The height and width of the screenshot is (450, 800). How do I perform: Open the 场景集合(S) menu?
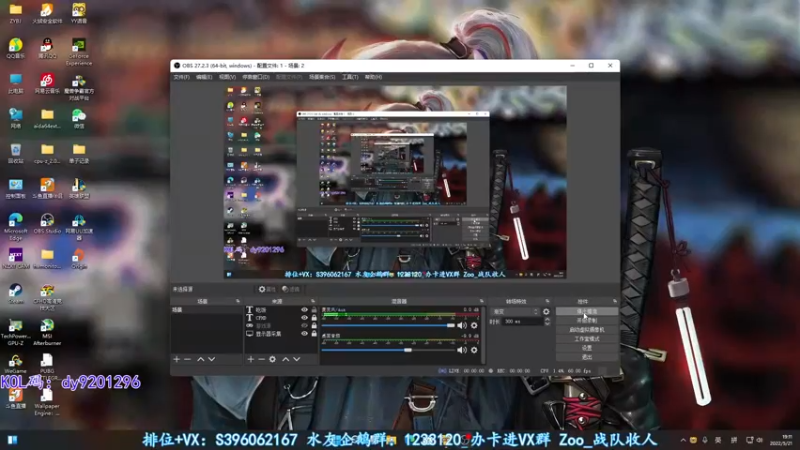click(x=322, y=77)
